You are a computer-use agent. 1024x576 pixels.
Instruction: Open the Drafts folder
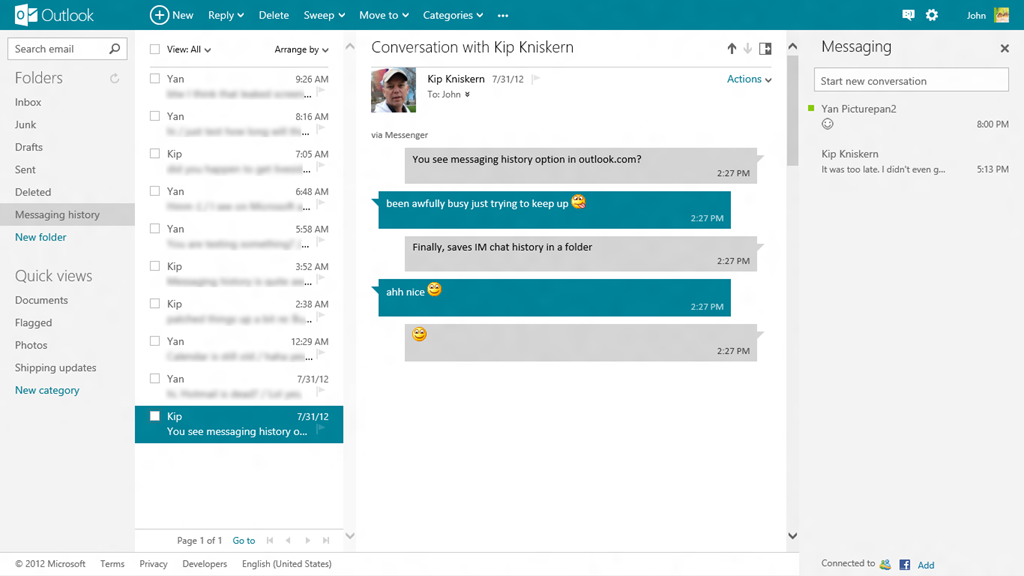29,147
